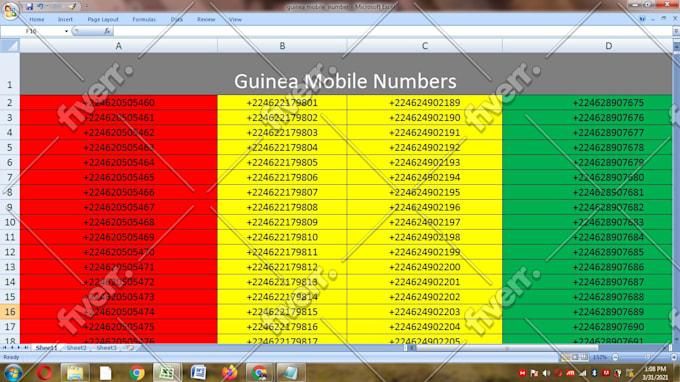Go to last sheet navigation arrow

click(26, 348)
